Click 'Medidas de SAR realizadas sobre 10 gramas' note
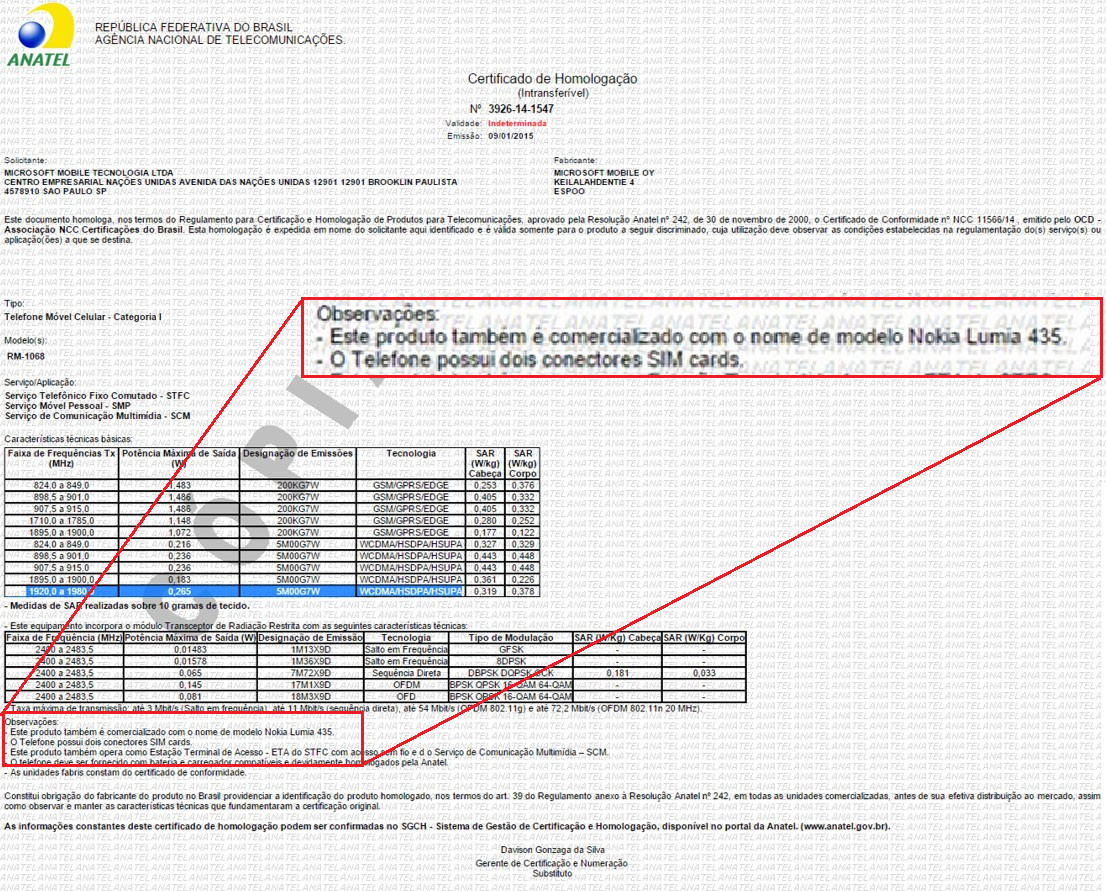1106x891 pixels. (x=129, y=606)
